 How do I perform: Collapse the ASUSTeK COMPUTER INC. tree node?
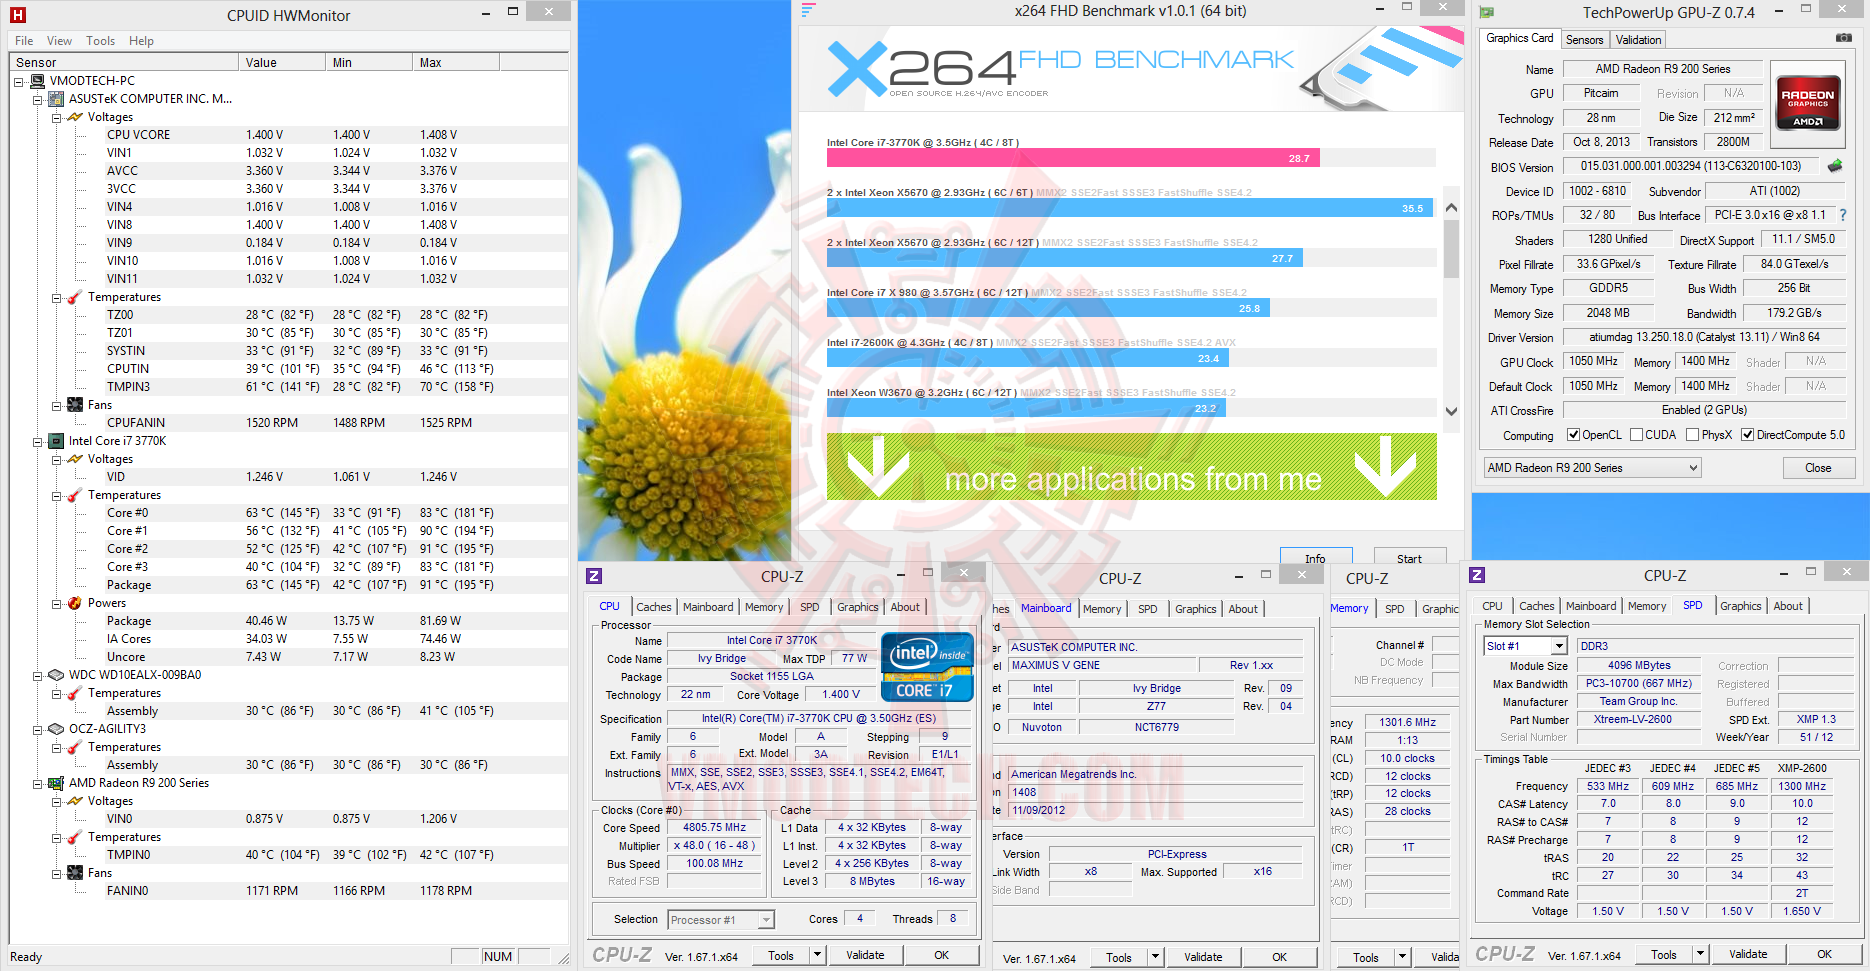[x=37, y=99]
